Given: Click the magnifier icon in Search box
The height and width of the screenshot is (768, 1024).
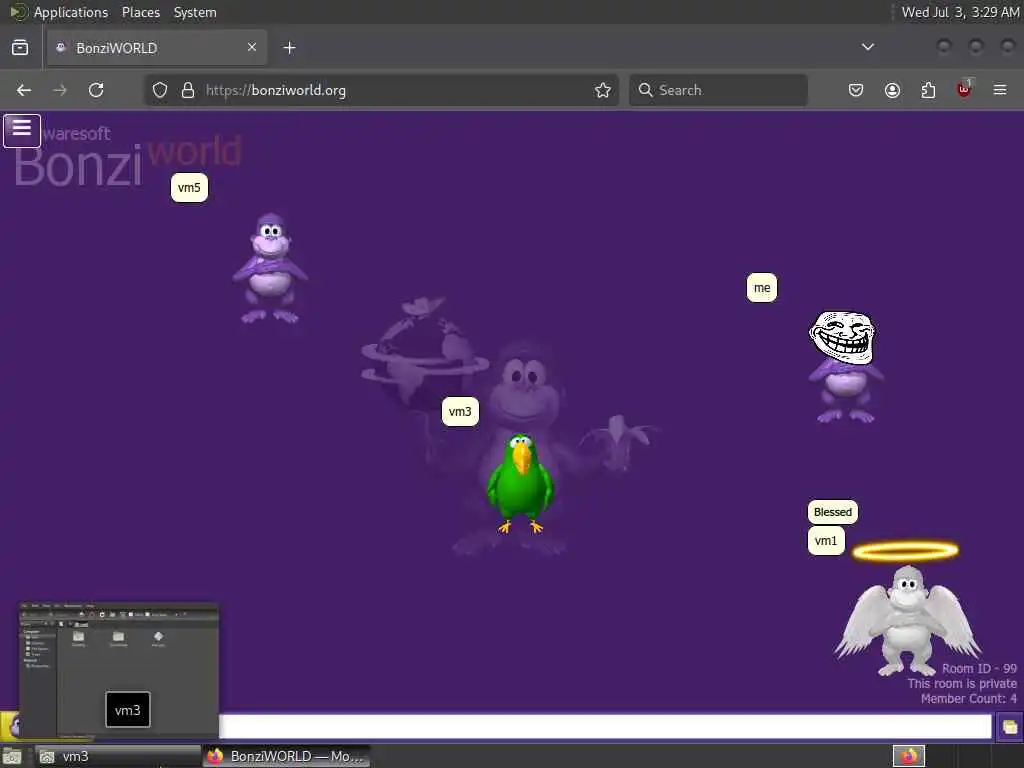Looking at the screenshot, I should pyautogui.click(x=645, y=90).
